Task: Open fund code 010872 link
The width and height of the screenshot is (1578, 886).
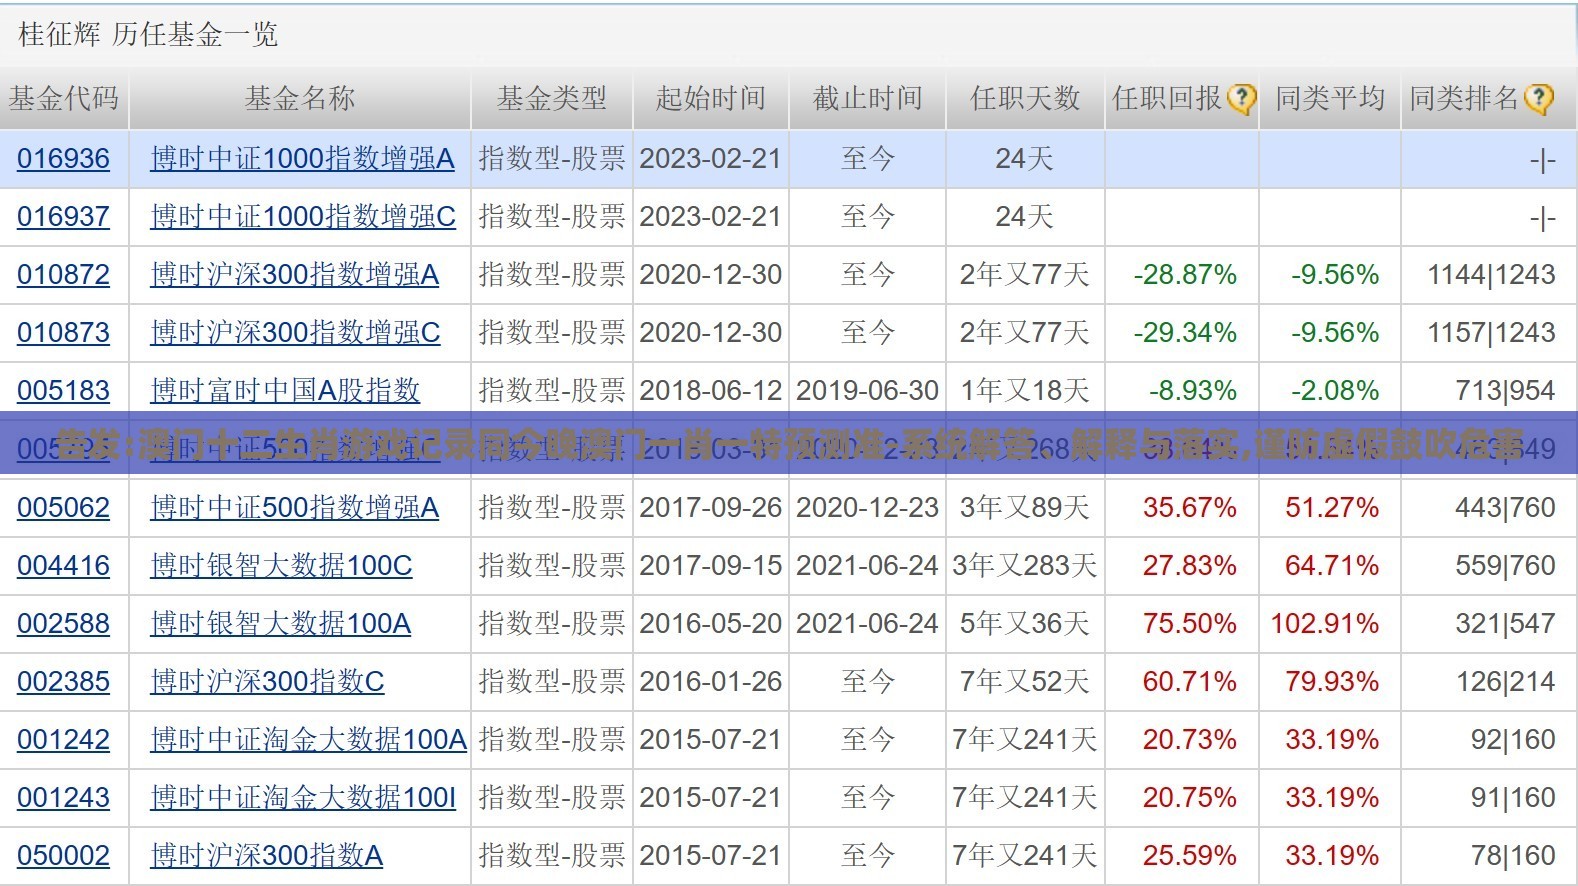Action: pos(63,275)
